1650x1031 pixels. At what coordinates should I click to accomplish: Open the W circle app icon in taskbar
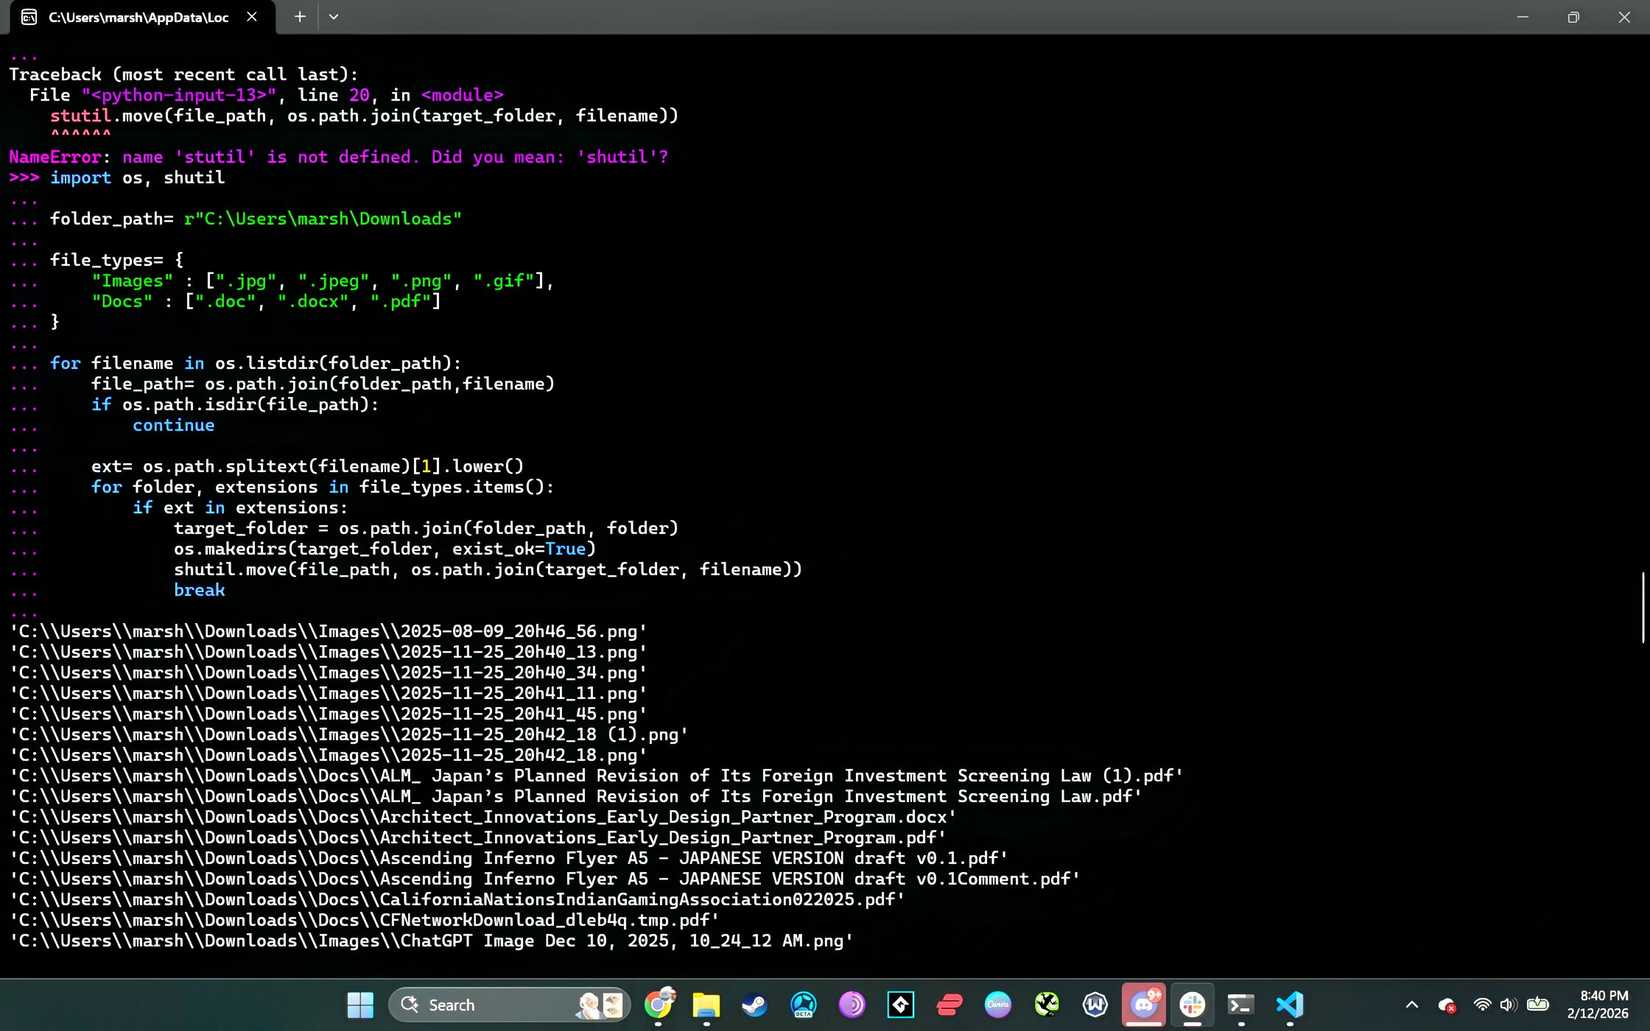[1095, 1005]
